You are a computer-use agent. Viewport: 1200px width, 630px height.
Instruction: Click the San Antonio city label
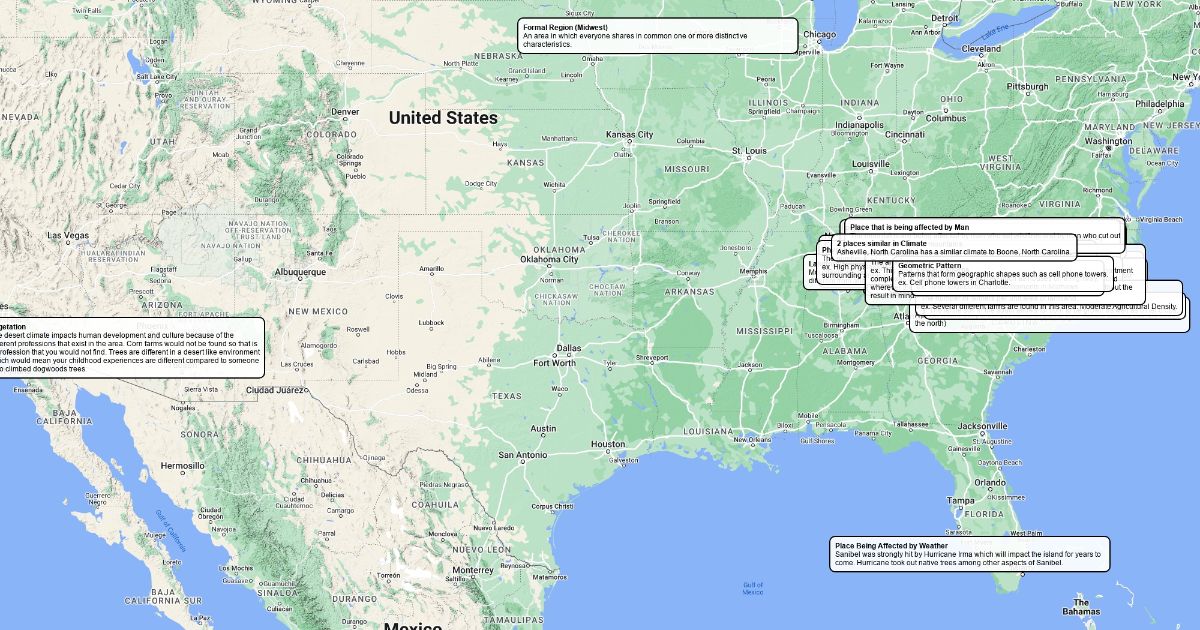coord(523,455)
